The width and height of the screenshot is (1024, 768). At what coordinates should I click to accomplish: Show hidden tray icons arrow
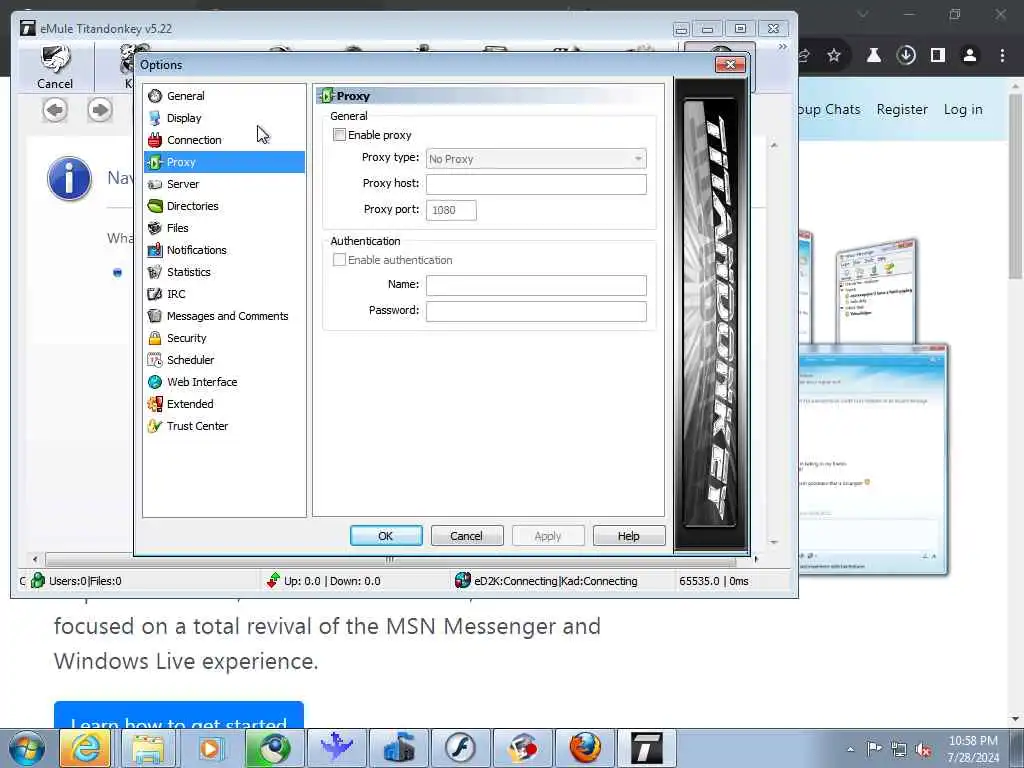tap(850, 749)
